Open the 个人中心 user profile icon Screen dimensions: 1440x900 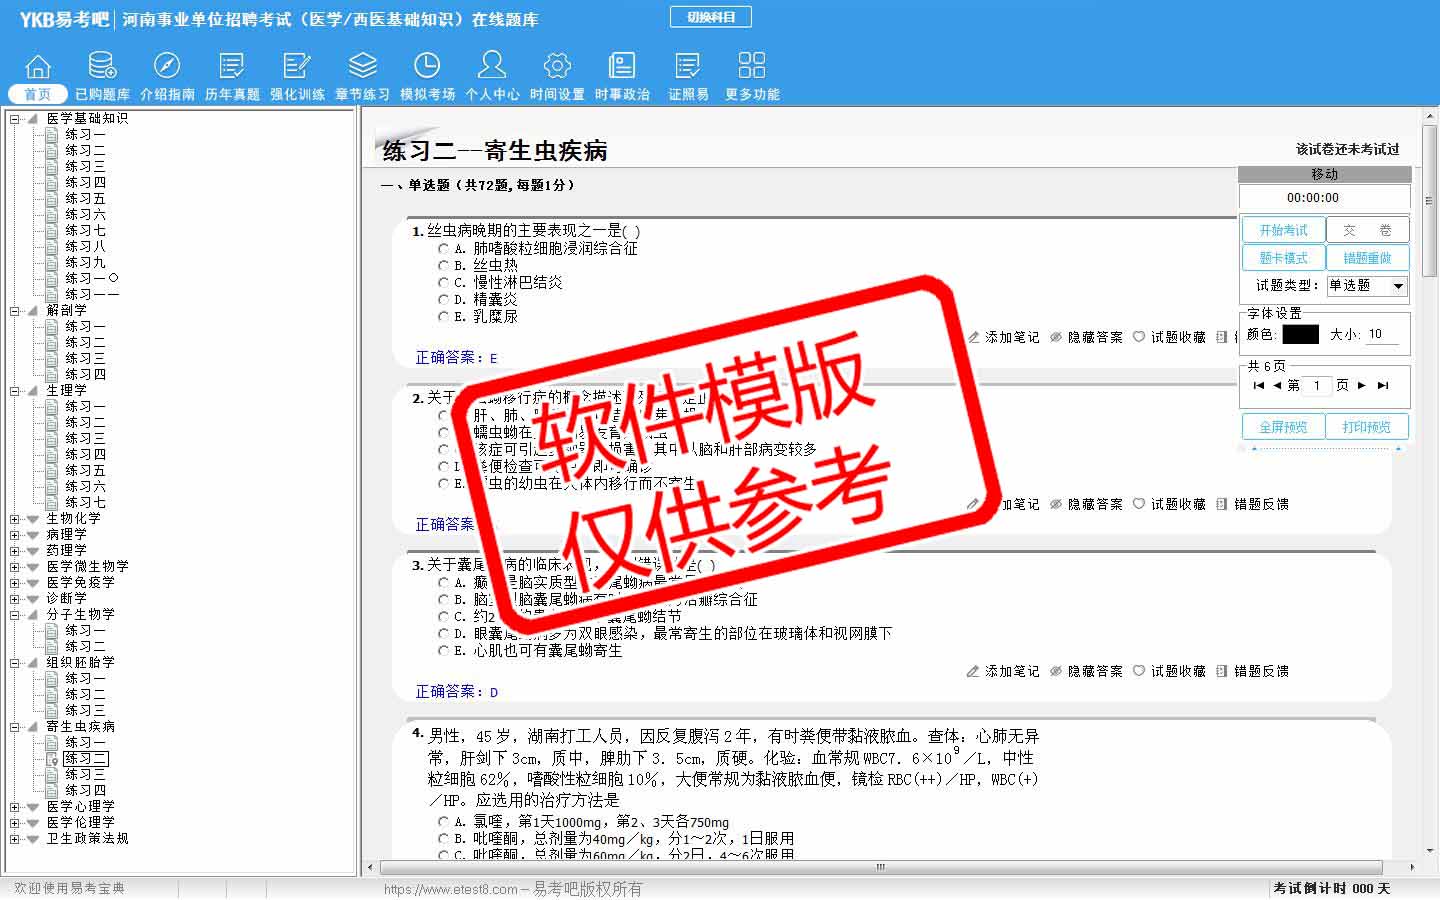[492, 67]
